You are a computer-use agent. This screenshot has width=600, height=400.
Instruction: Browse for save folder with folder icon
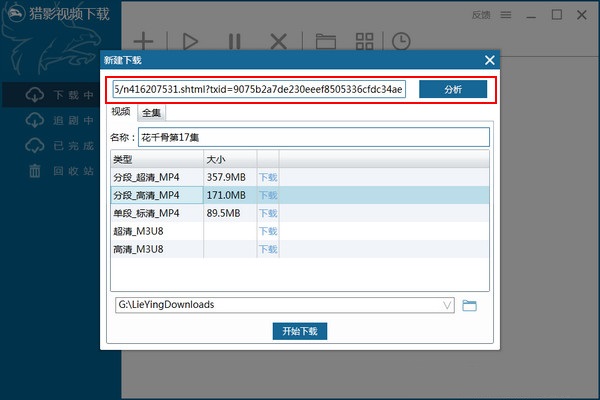coord(470,305)
